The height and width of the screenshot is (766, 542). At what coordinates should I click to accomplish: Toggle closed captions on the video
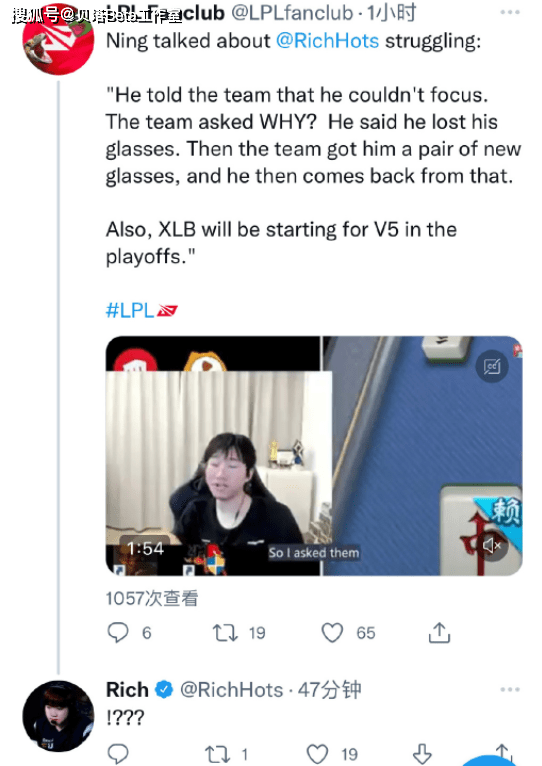tap(492, 366)
